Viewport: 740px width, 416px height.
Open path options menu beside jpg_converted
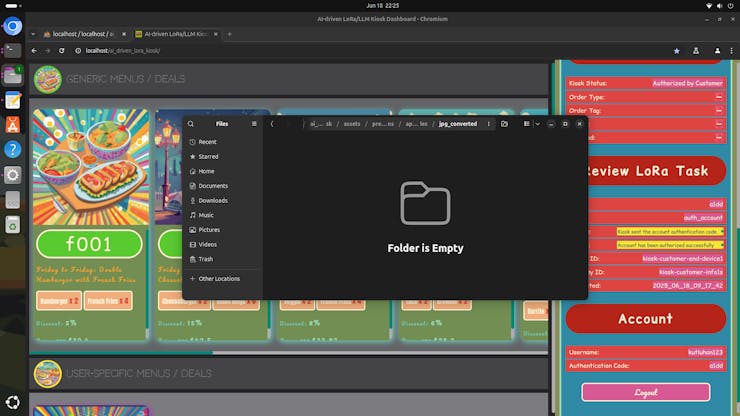coord(489,124)
